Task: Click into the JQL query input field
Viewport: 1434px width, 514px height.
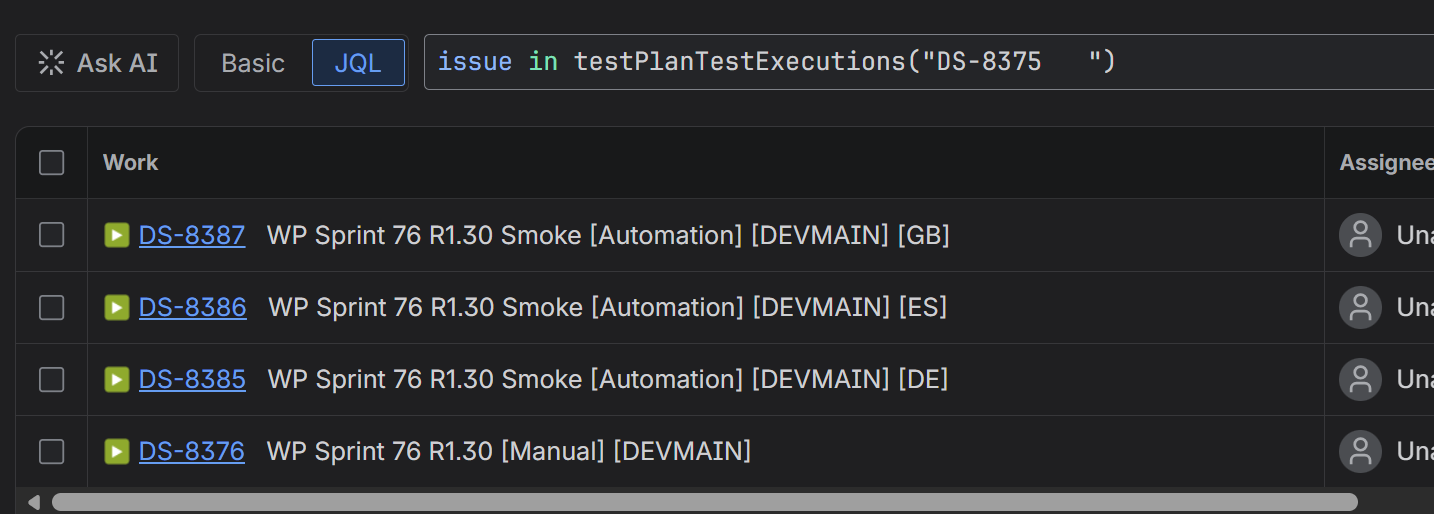Action: coord(929,62)
